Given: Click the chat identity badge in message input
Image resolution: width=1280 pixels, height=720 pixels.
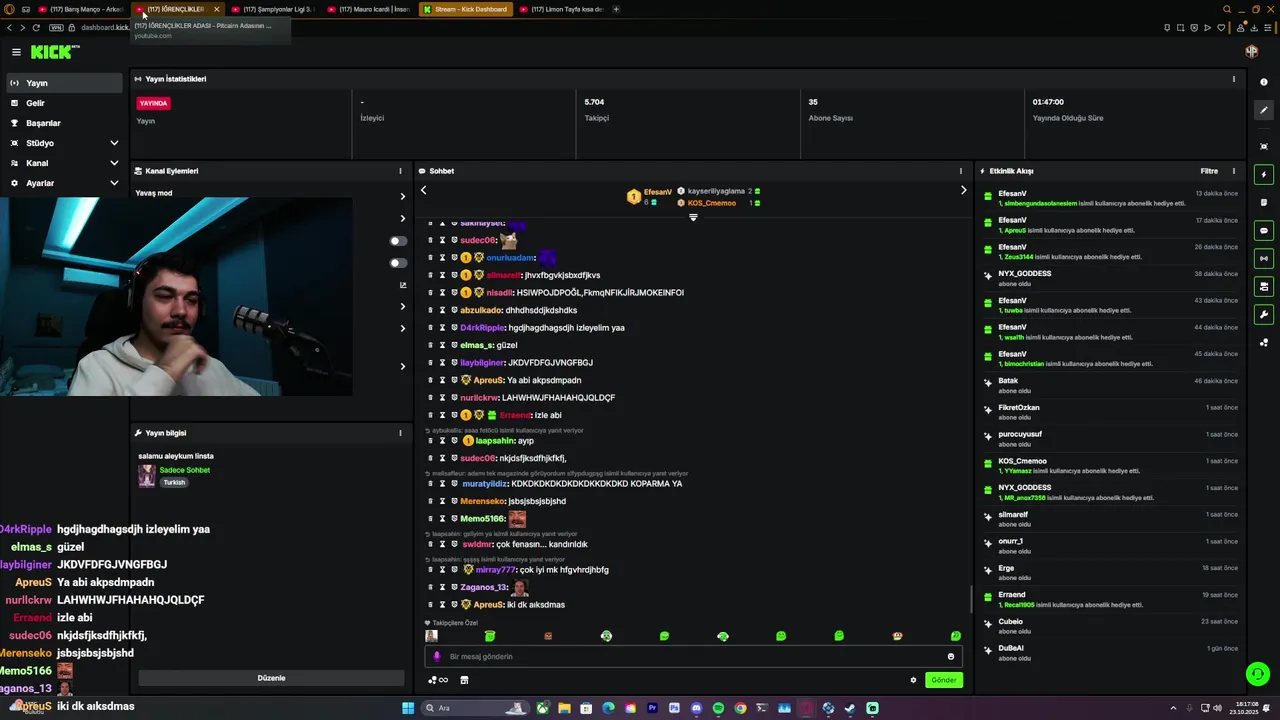Looking at the screenshot, I should [436, 657].
